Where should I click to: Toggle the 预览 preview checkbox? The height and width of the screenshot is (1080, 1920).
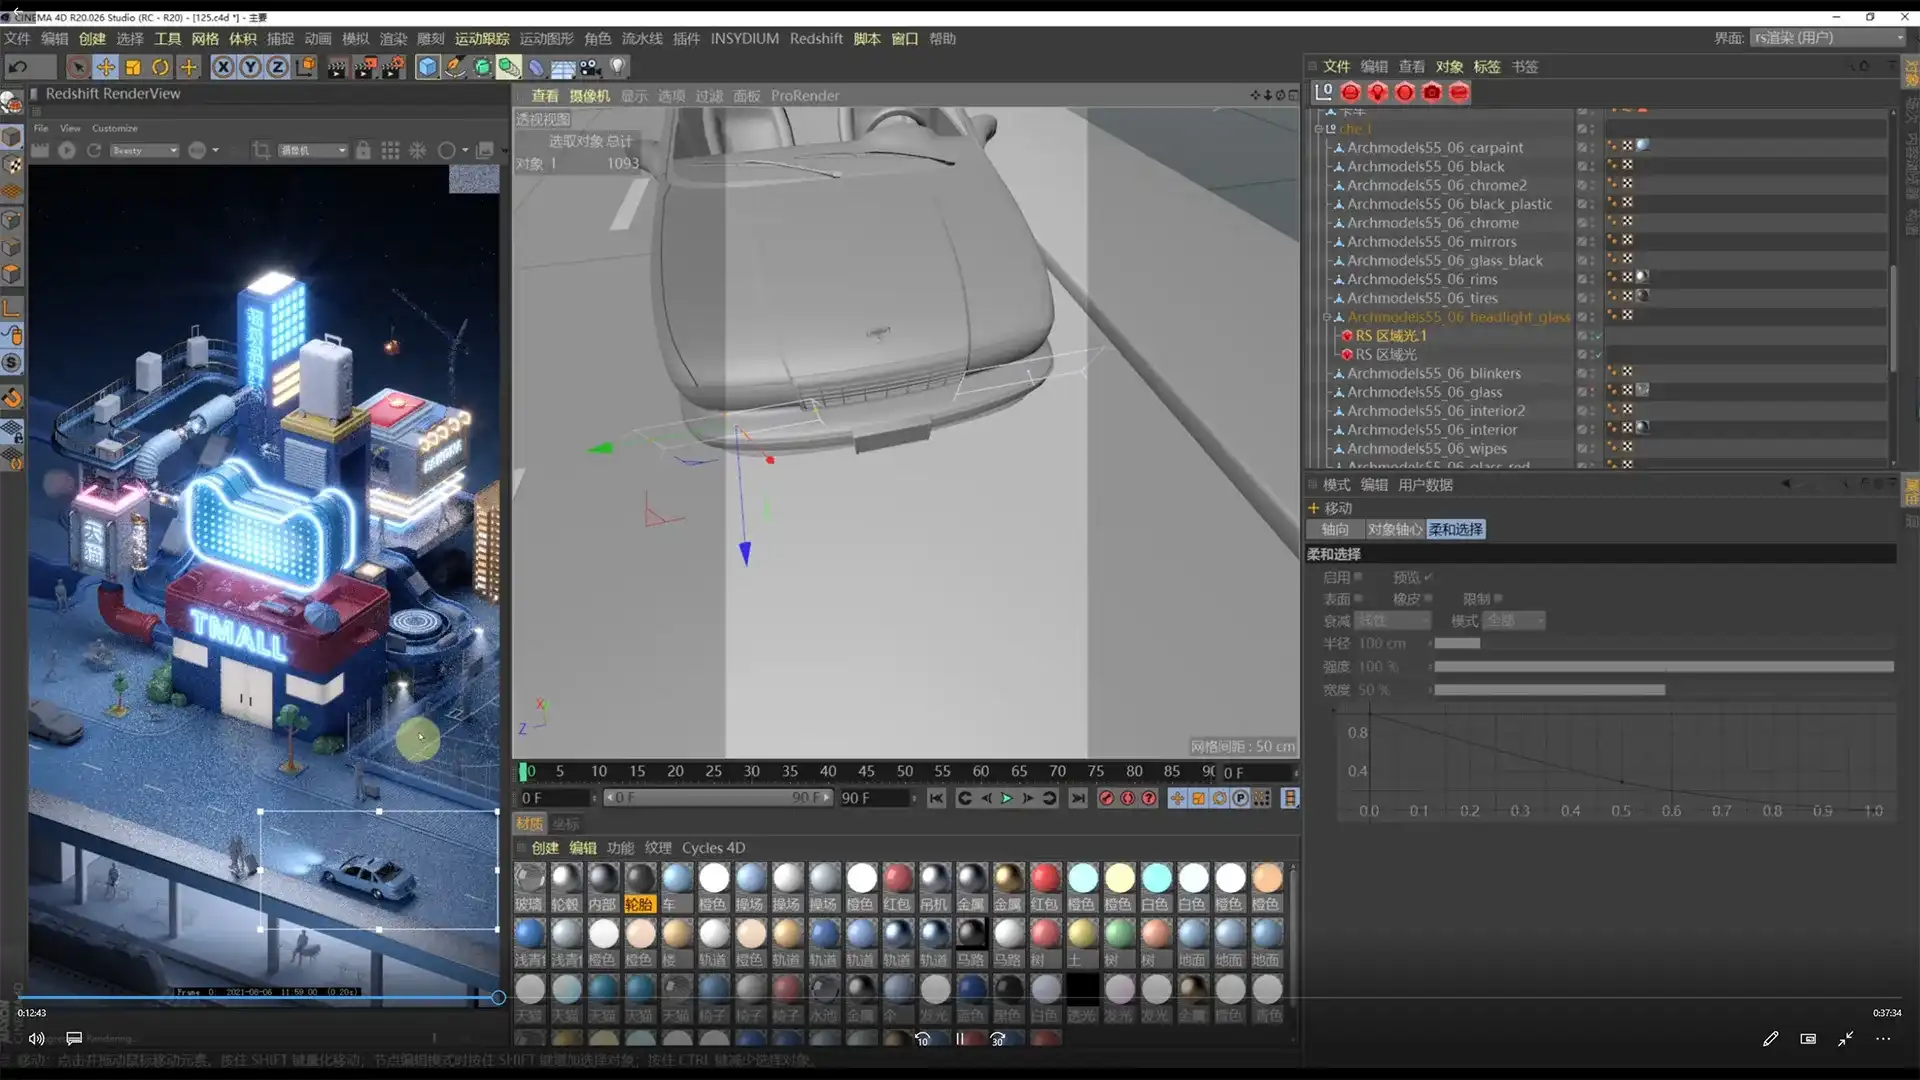coord(1428,577)
